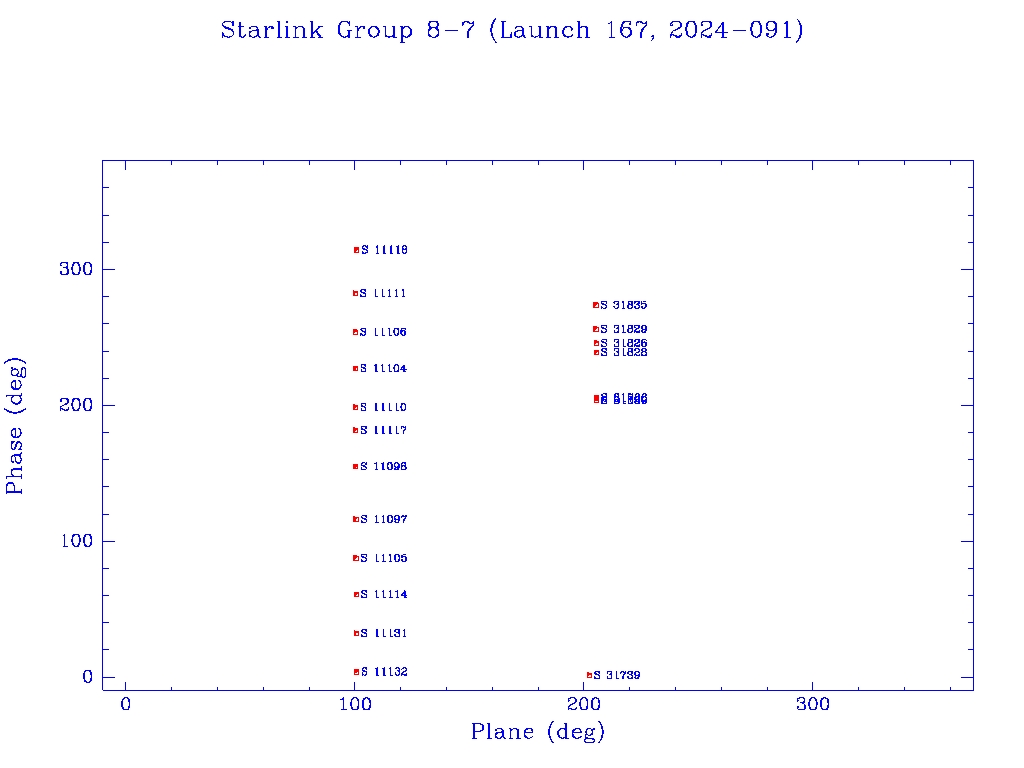1024x768 pixels.
Task: Click the 300 tick label on Plane axis
Action: tap(813, 704)
